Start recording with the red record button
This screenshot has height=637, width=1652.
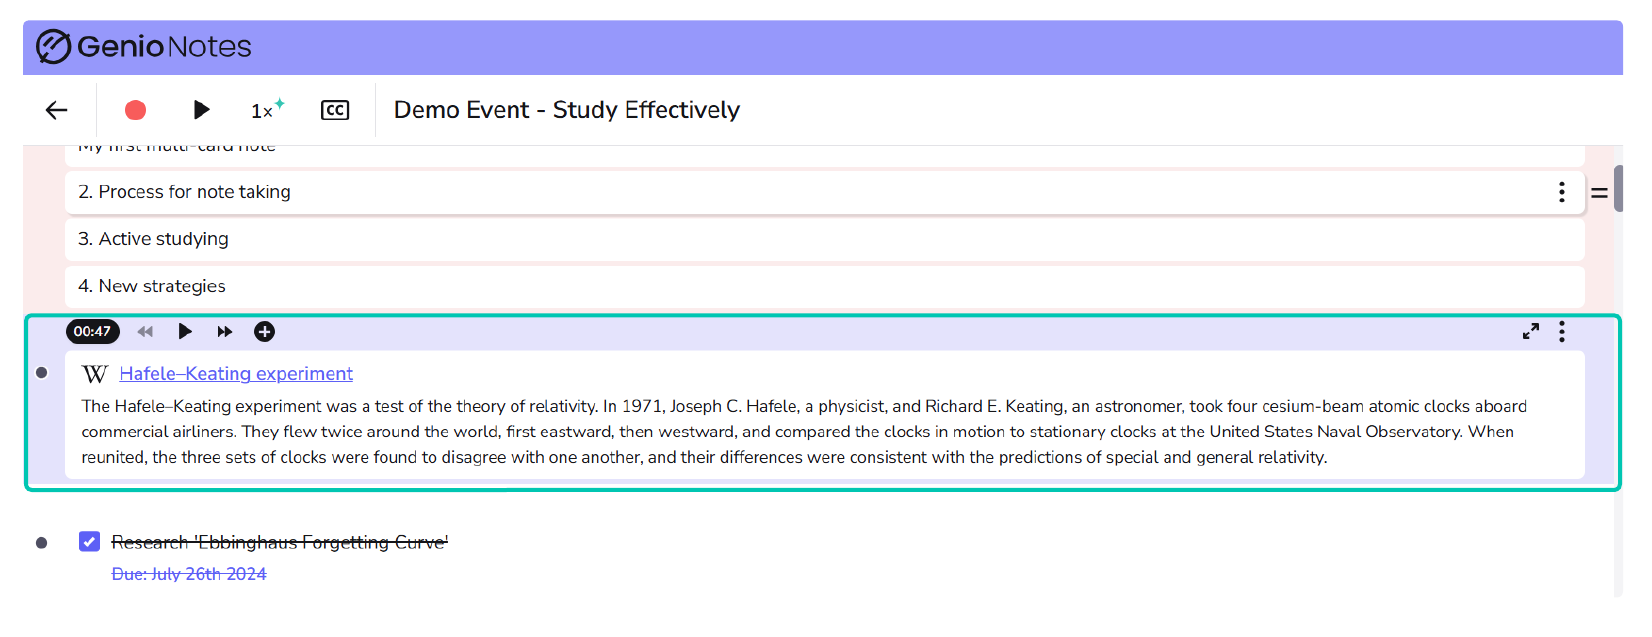135,110
